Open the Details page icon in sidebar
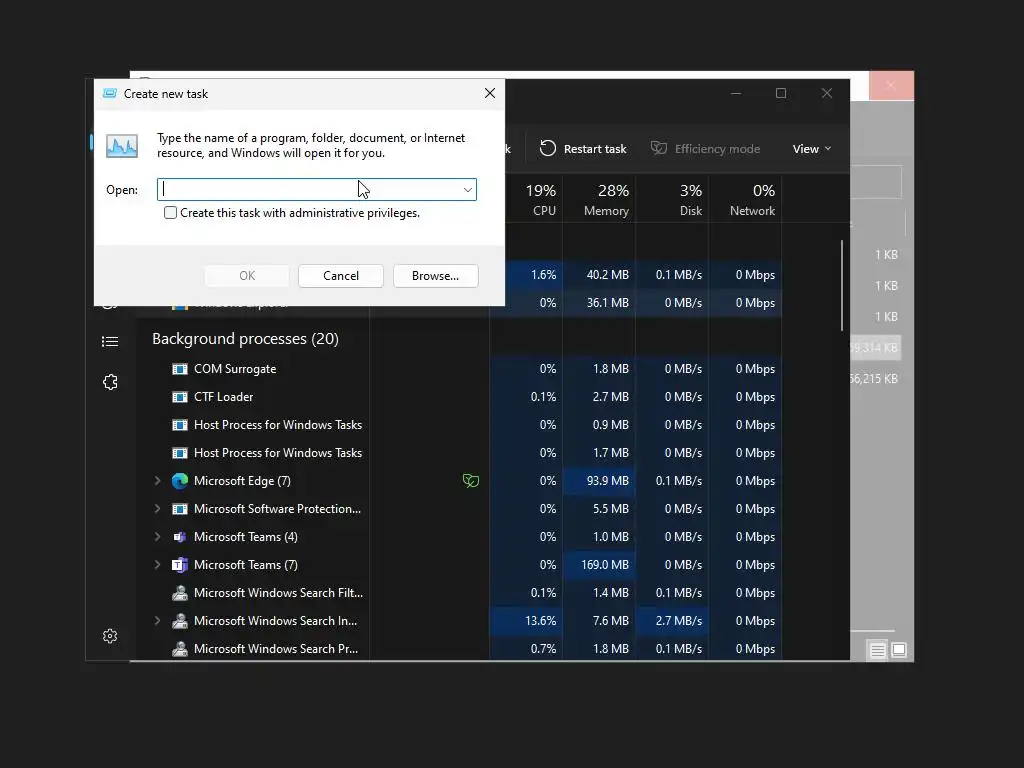 (110, 342)
